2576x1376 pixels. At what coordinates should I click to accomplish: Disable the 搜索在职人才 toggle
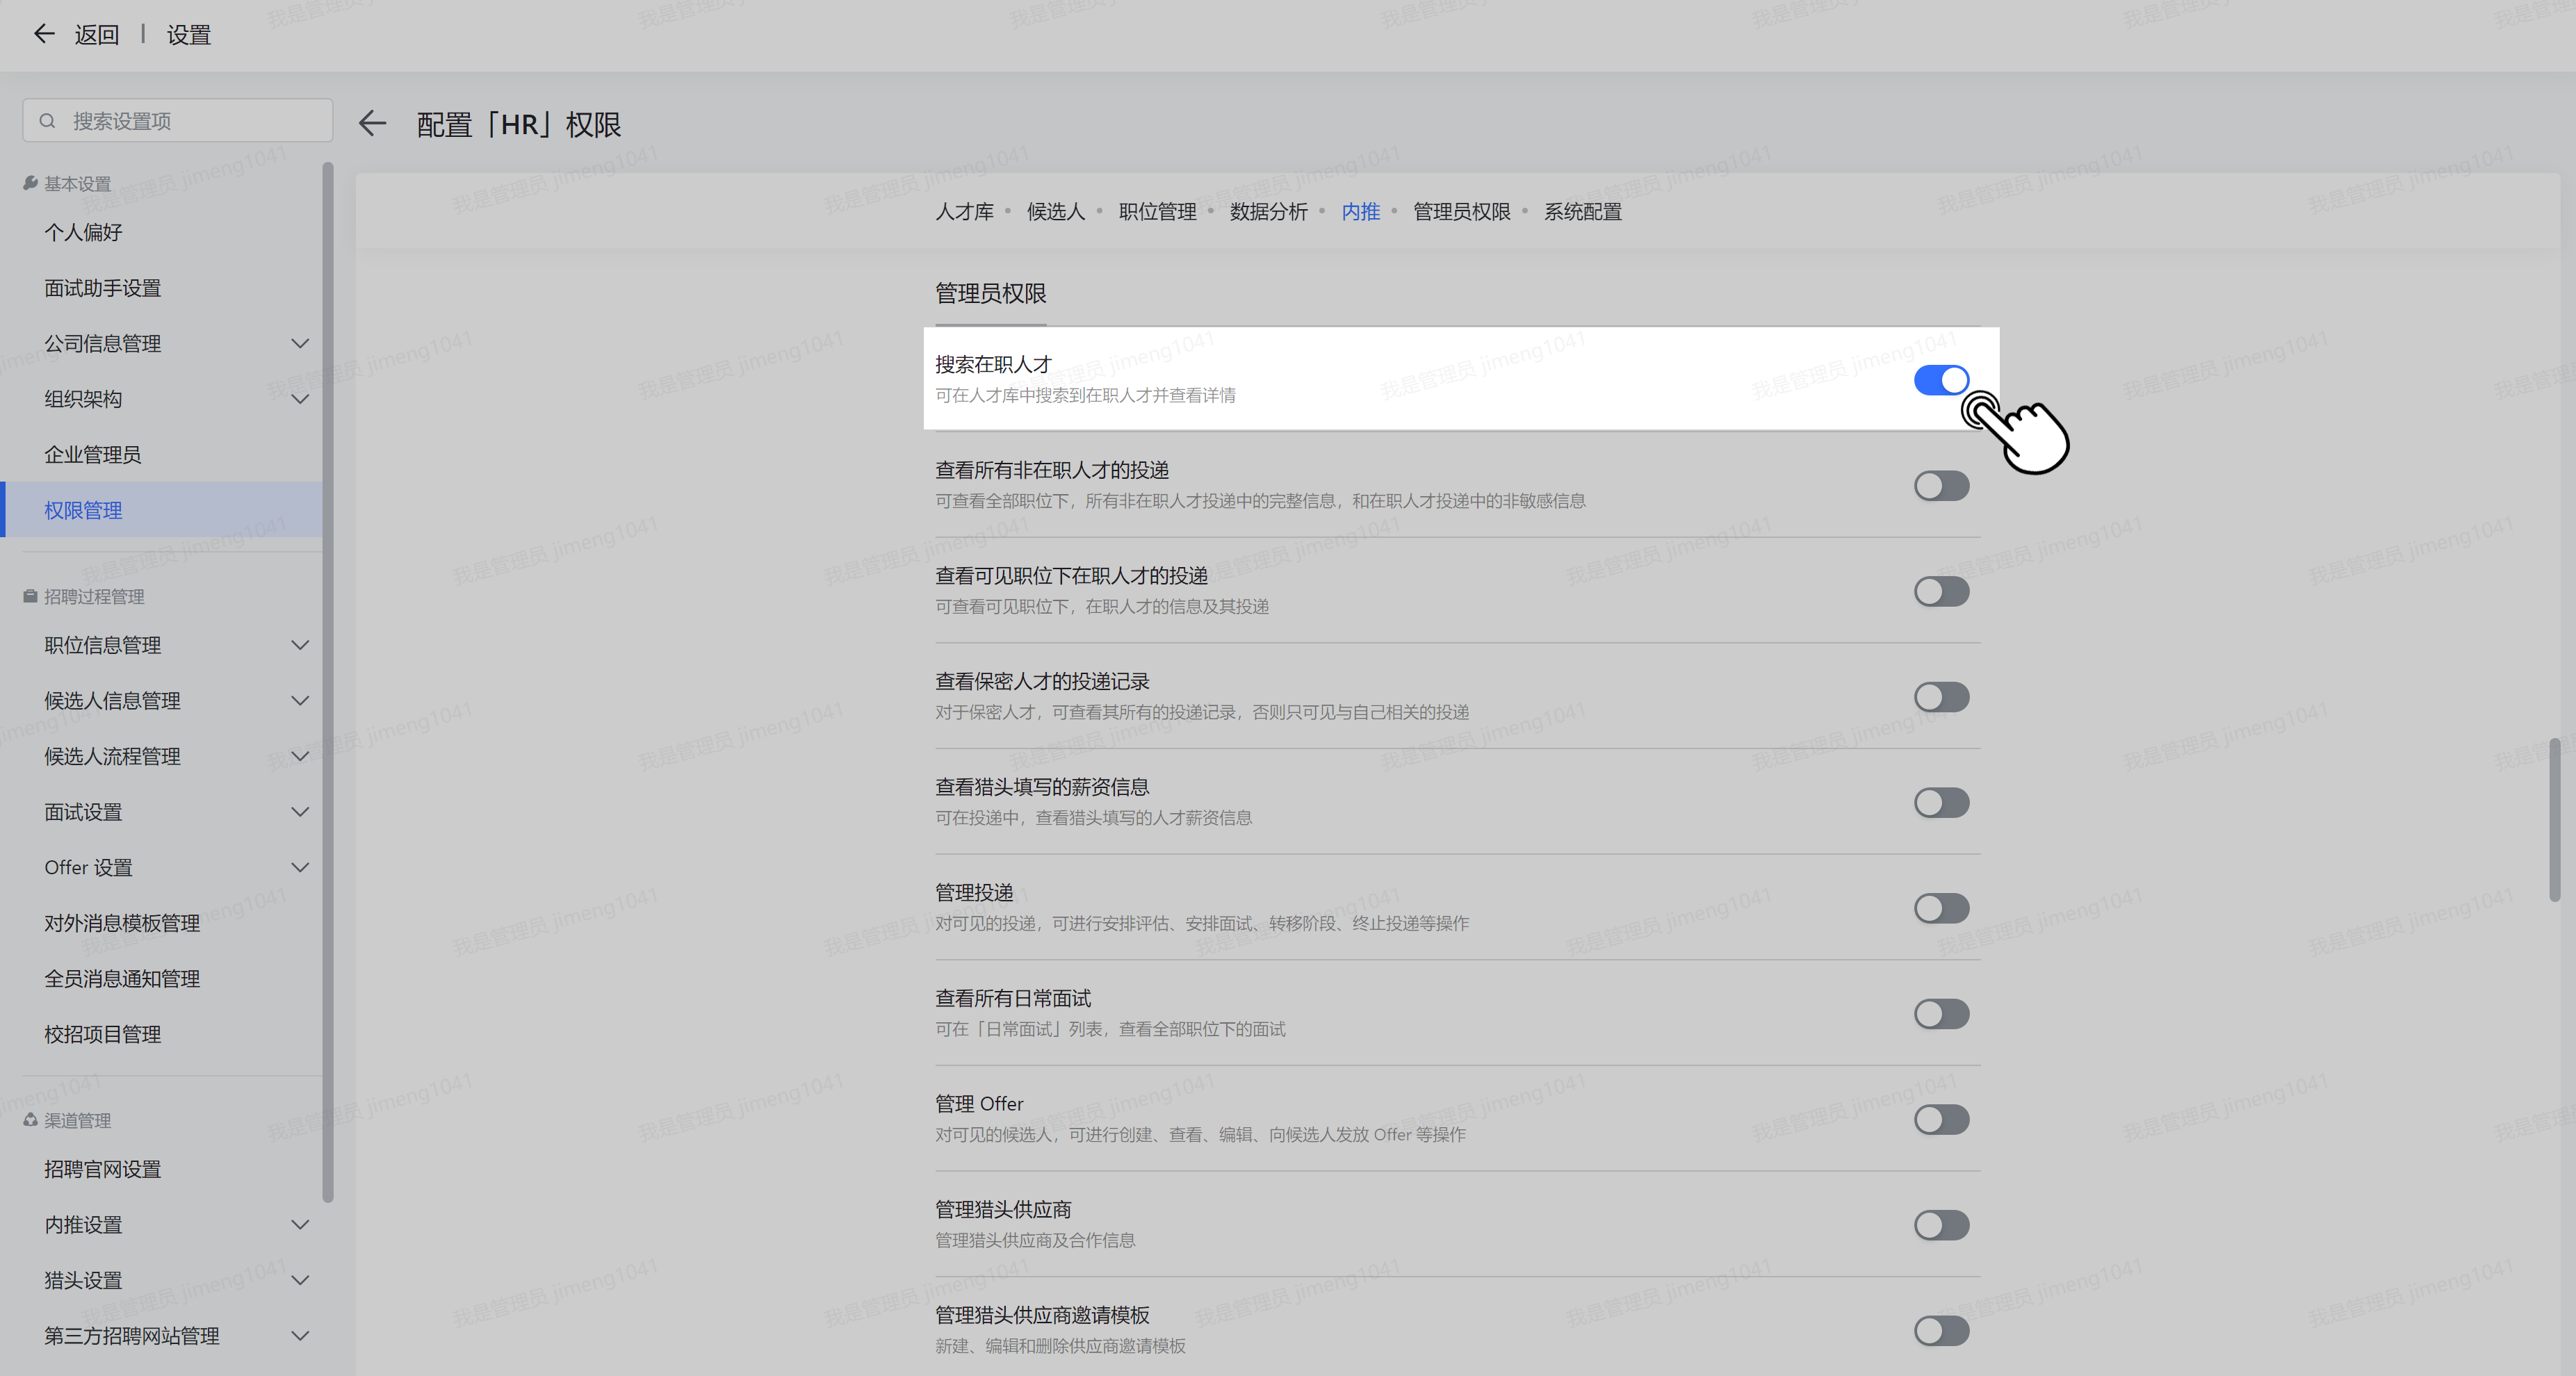[1941, 380]
